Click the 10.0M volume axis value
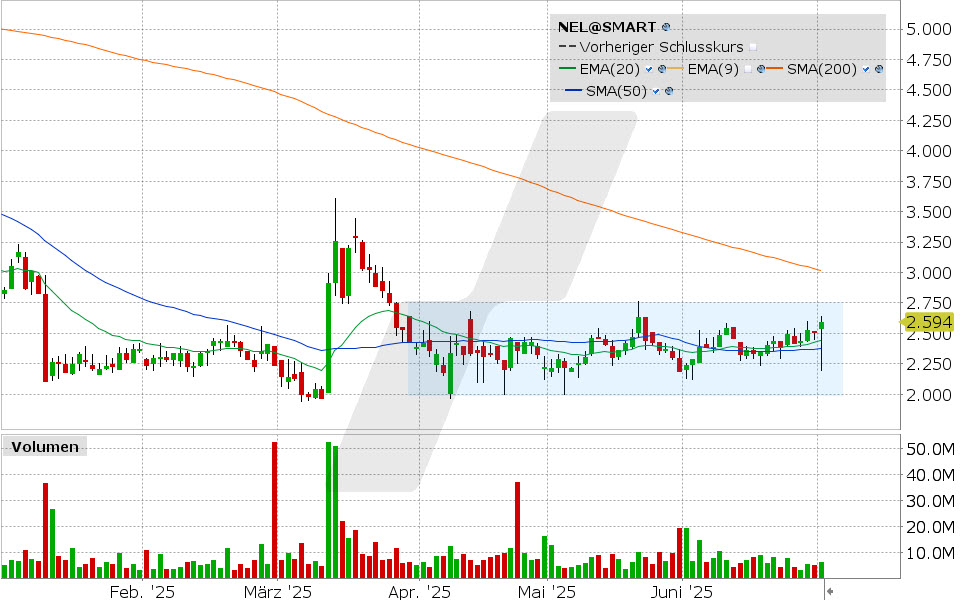960x600 pixels. coord(930,553)
